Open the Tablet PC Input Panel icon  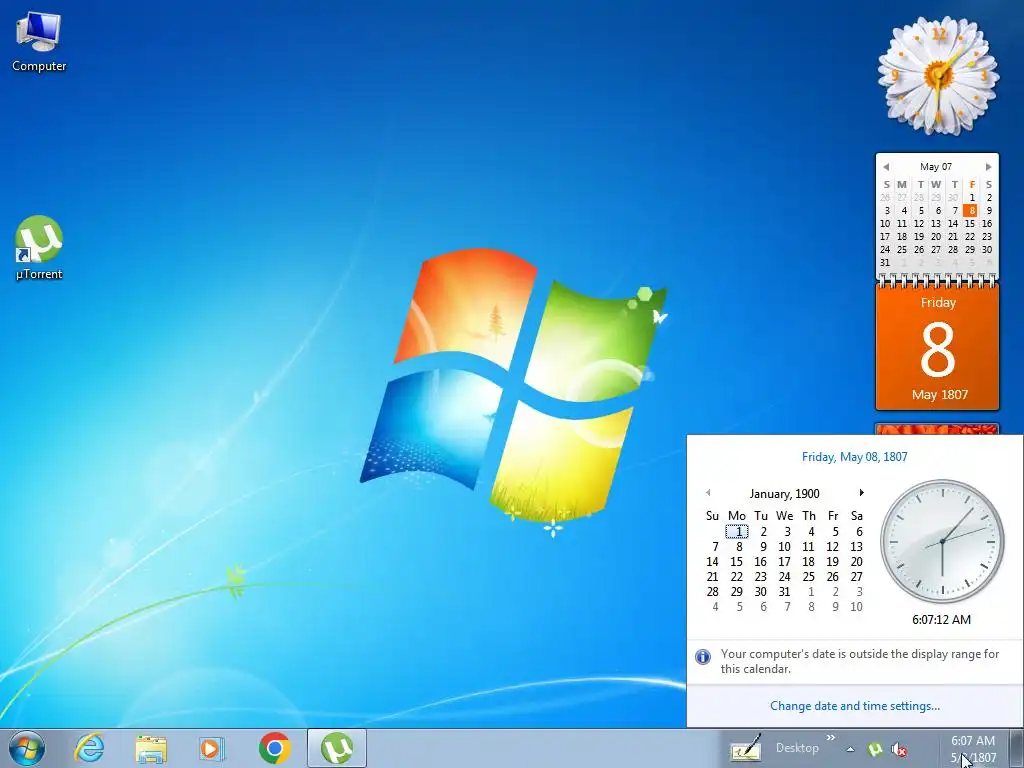click(x=745, y=748)
